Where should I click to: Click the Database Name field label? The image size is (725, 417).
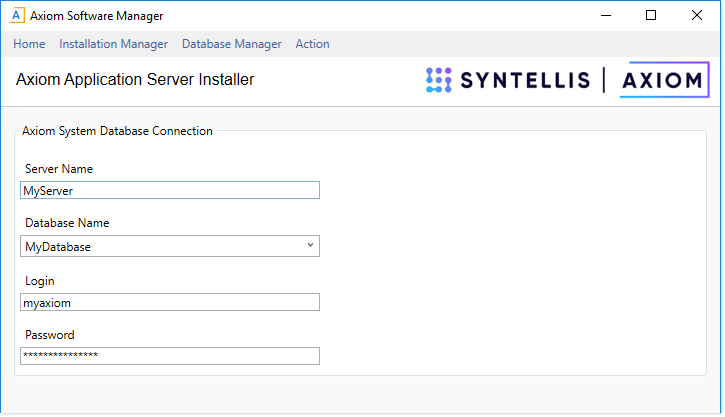[x=67, y=223]
